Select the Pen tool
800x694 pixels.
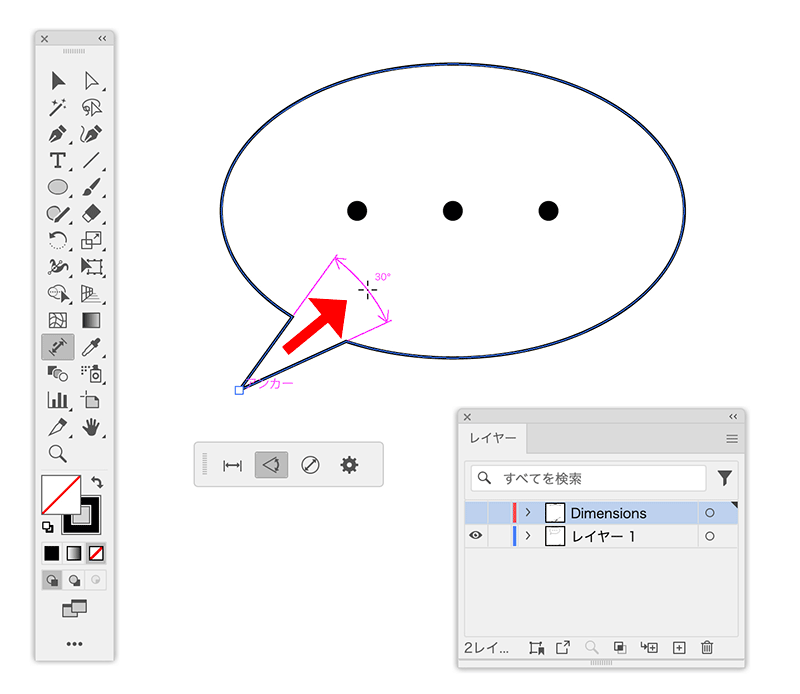58,134
